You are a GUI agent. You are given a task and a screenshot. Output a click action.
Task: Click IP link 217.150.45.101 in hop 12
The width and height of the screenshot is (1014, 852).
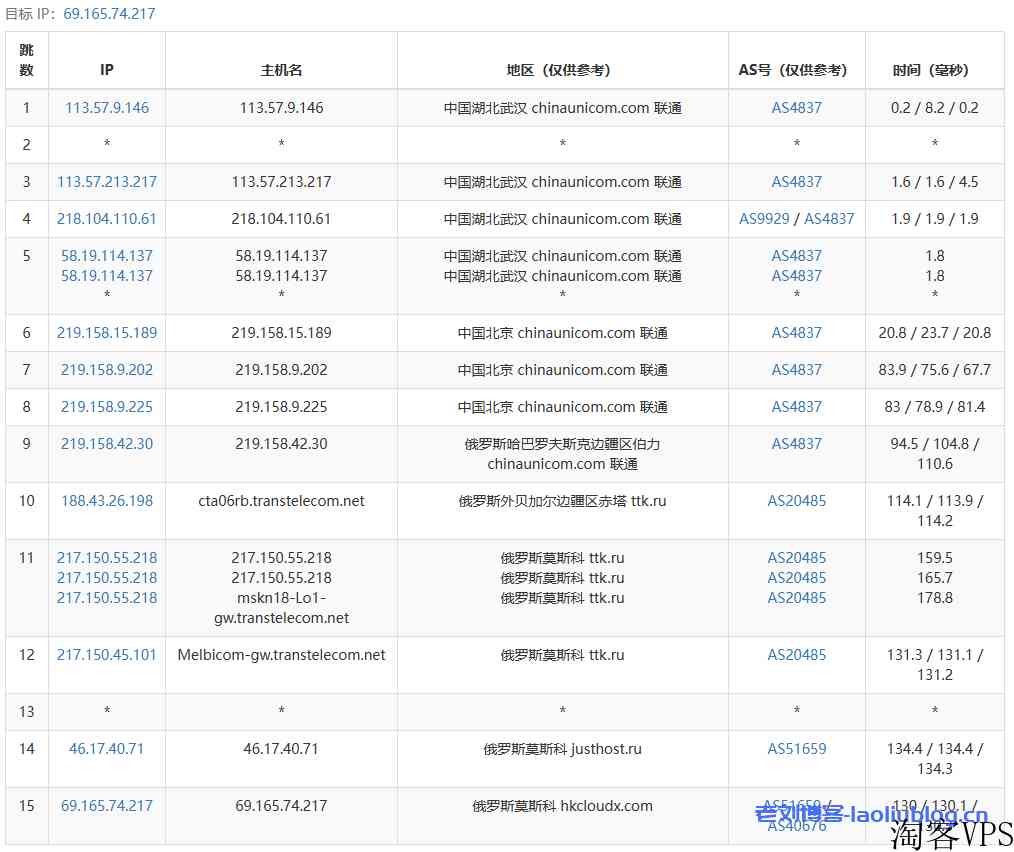[x=107, y=655]
